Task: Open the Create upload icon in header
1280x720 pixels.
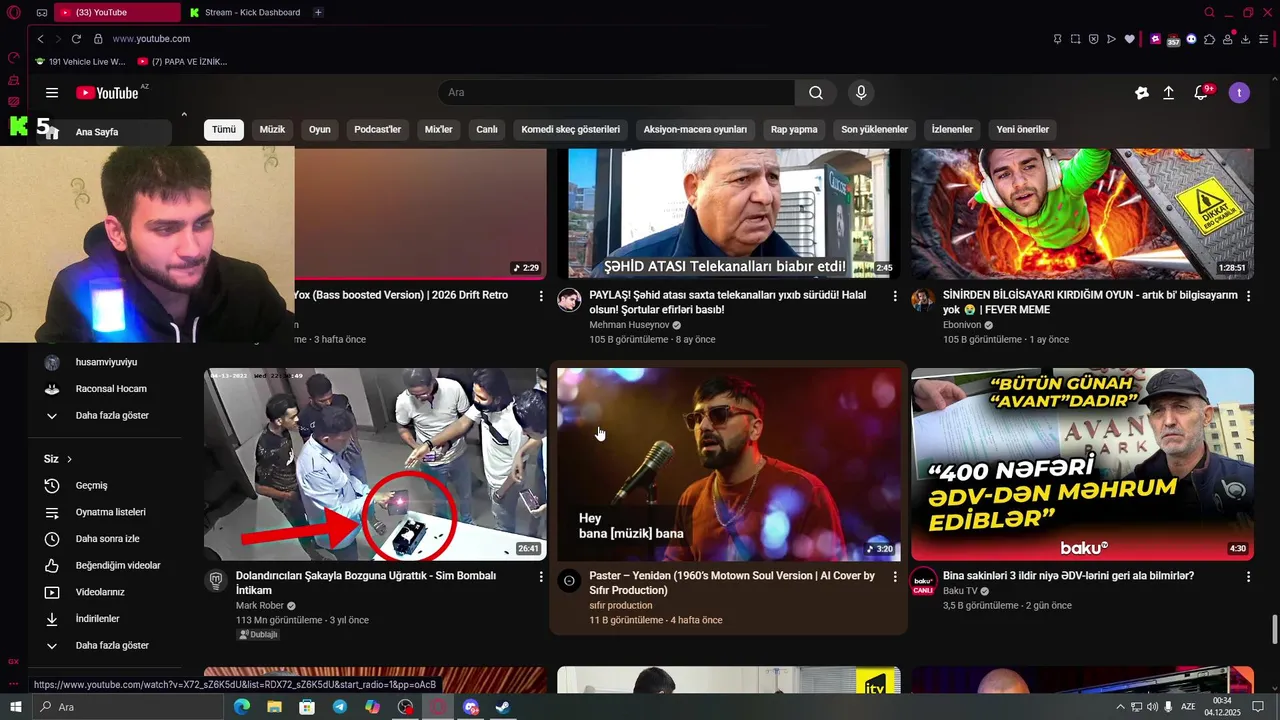Action: [1168, 93]
